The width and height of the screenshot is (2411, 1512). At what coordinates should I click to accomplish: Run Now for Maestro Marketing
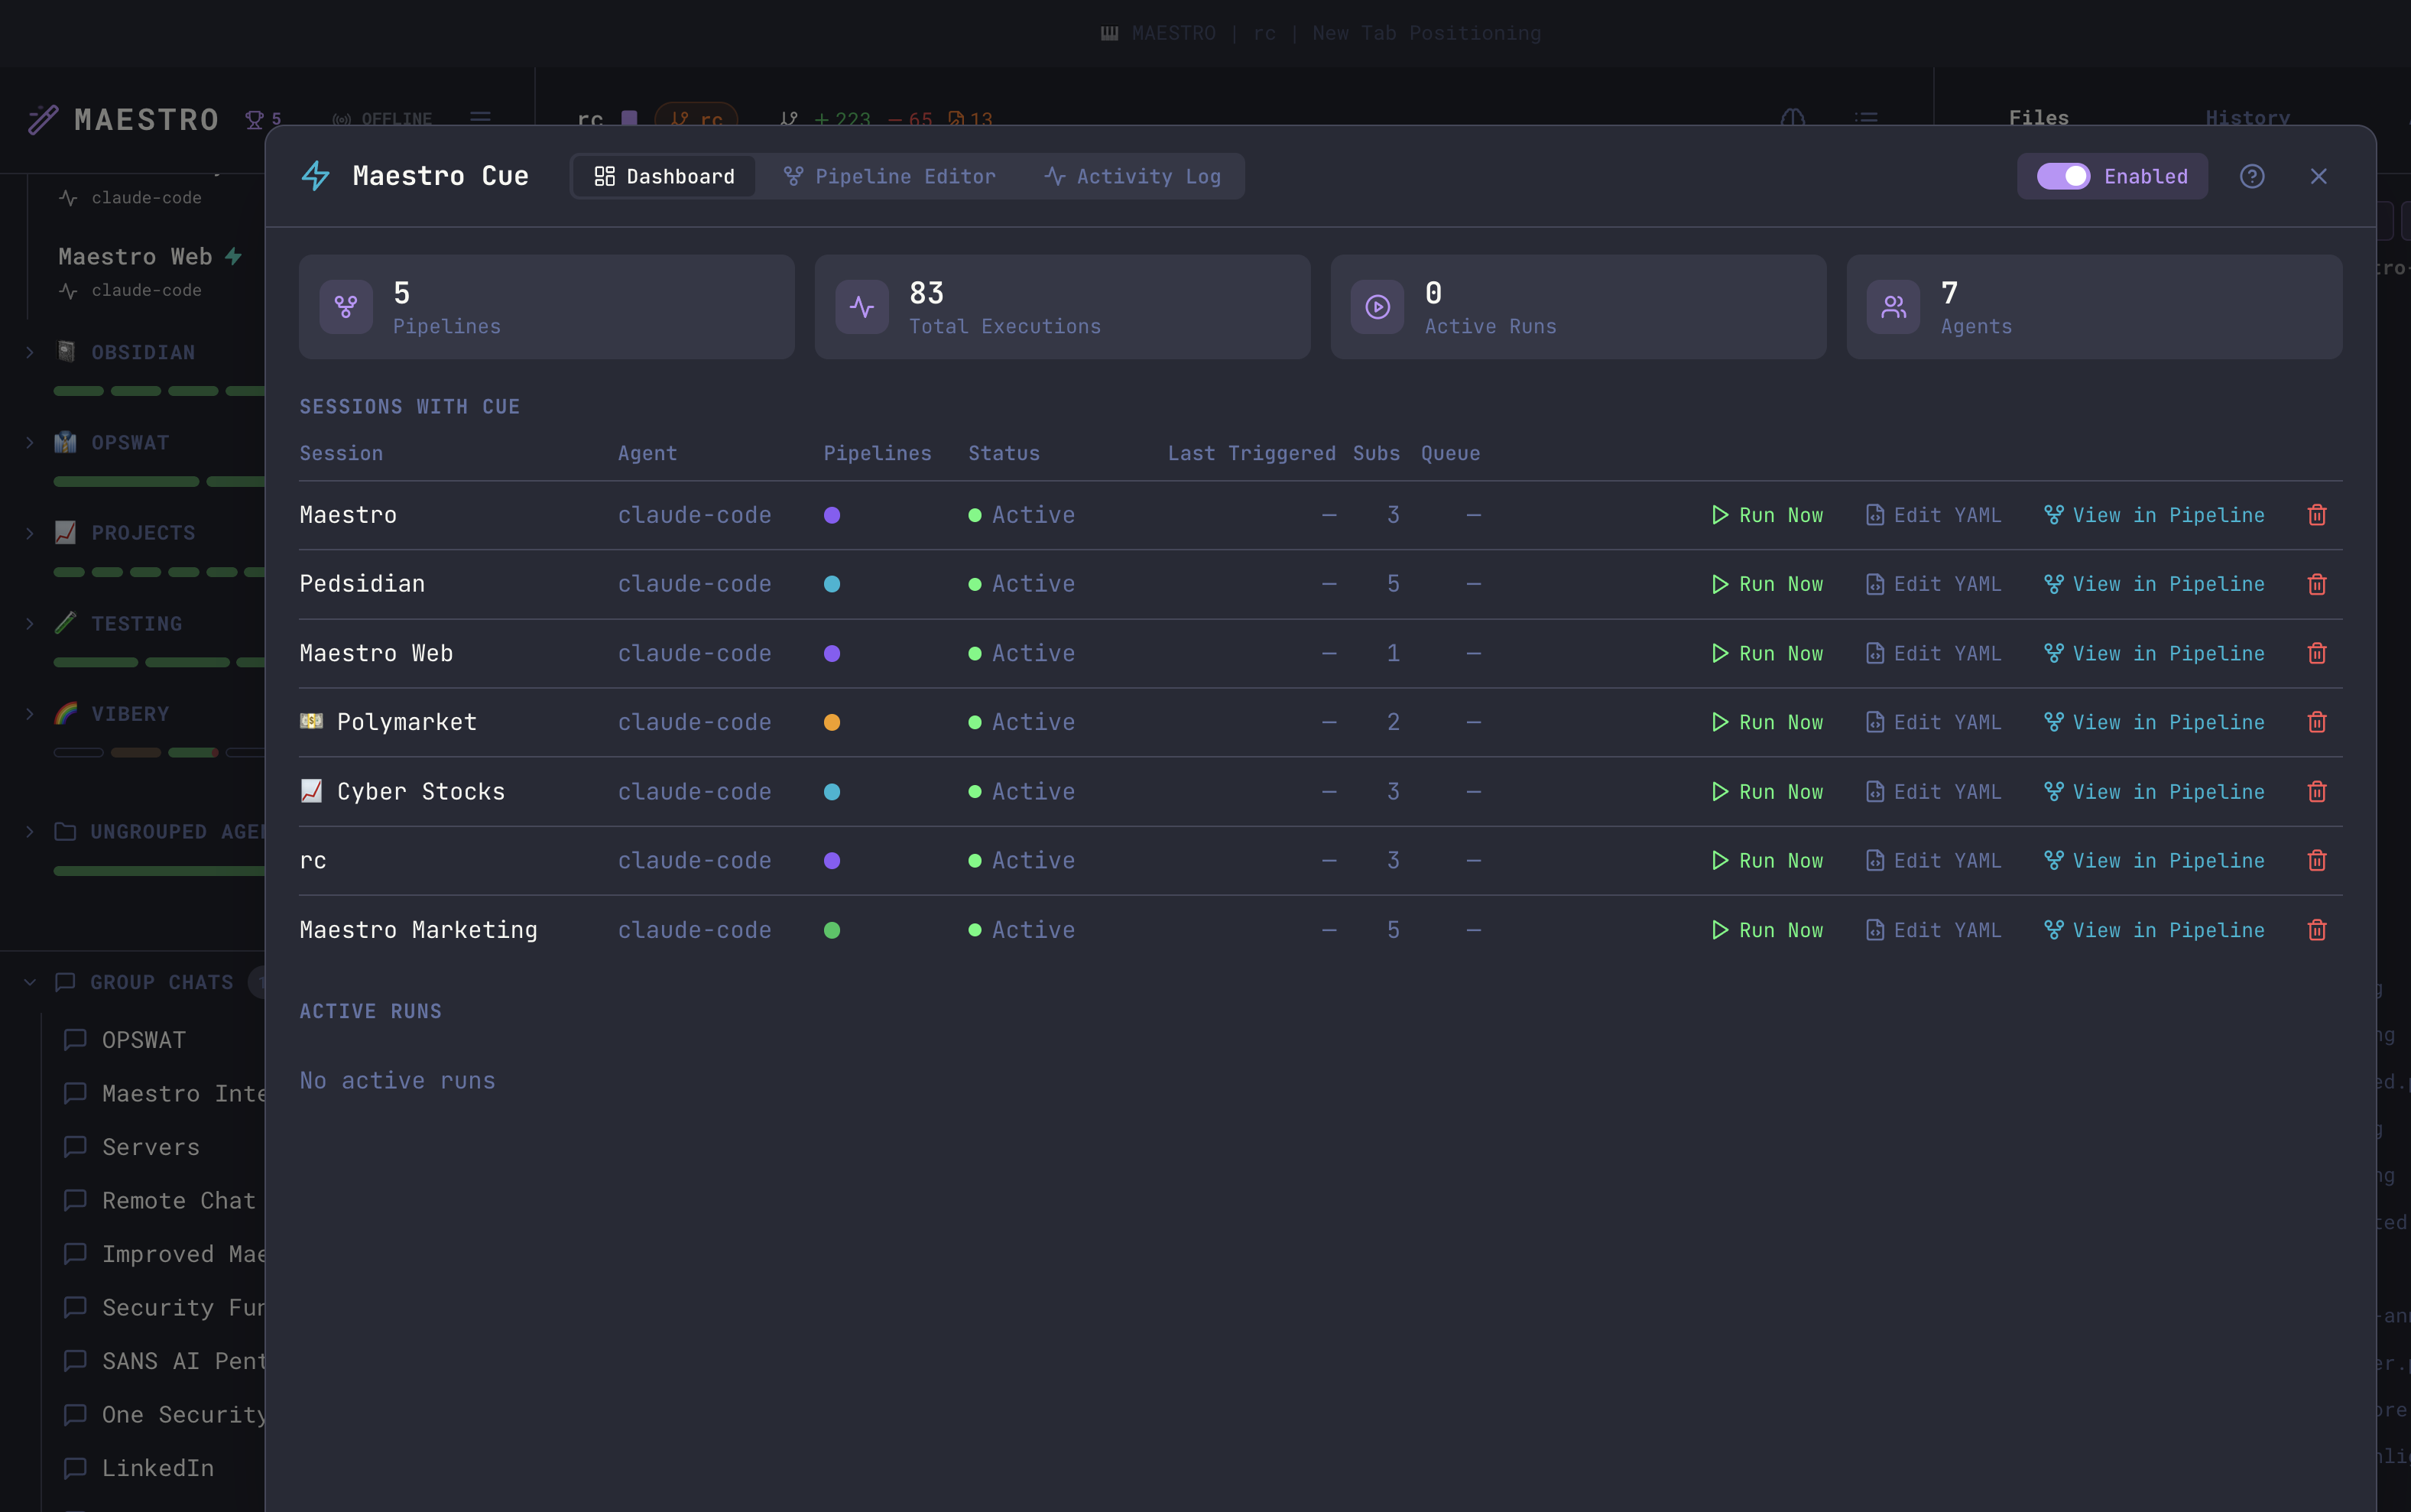click(1767, 930)
